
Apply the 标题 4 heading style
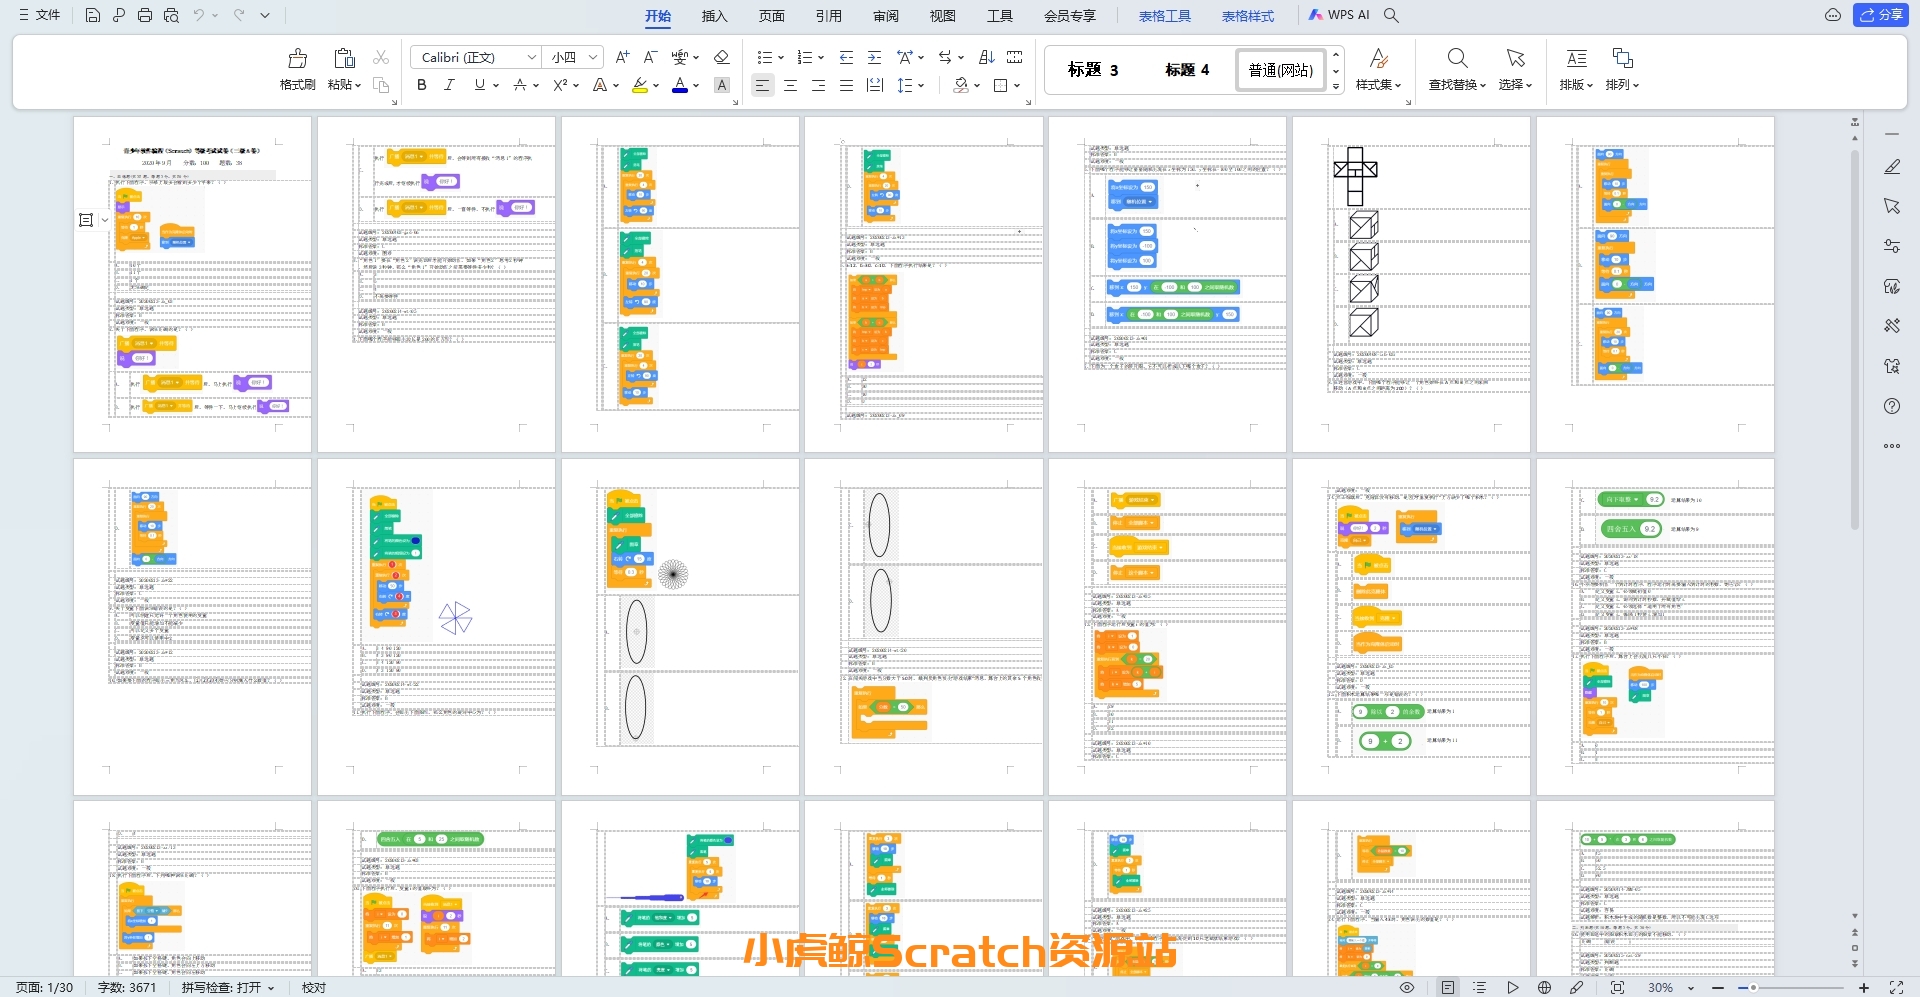click(x=1187, y=70)
